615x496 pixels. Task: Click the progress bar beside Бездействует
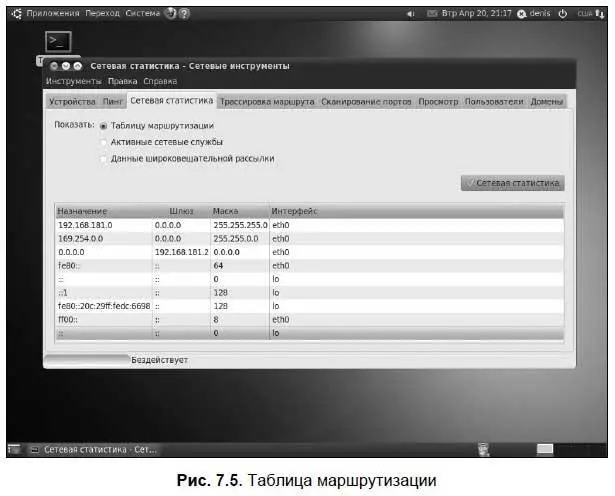pos(87,360)
